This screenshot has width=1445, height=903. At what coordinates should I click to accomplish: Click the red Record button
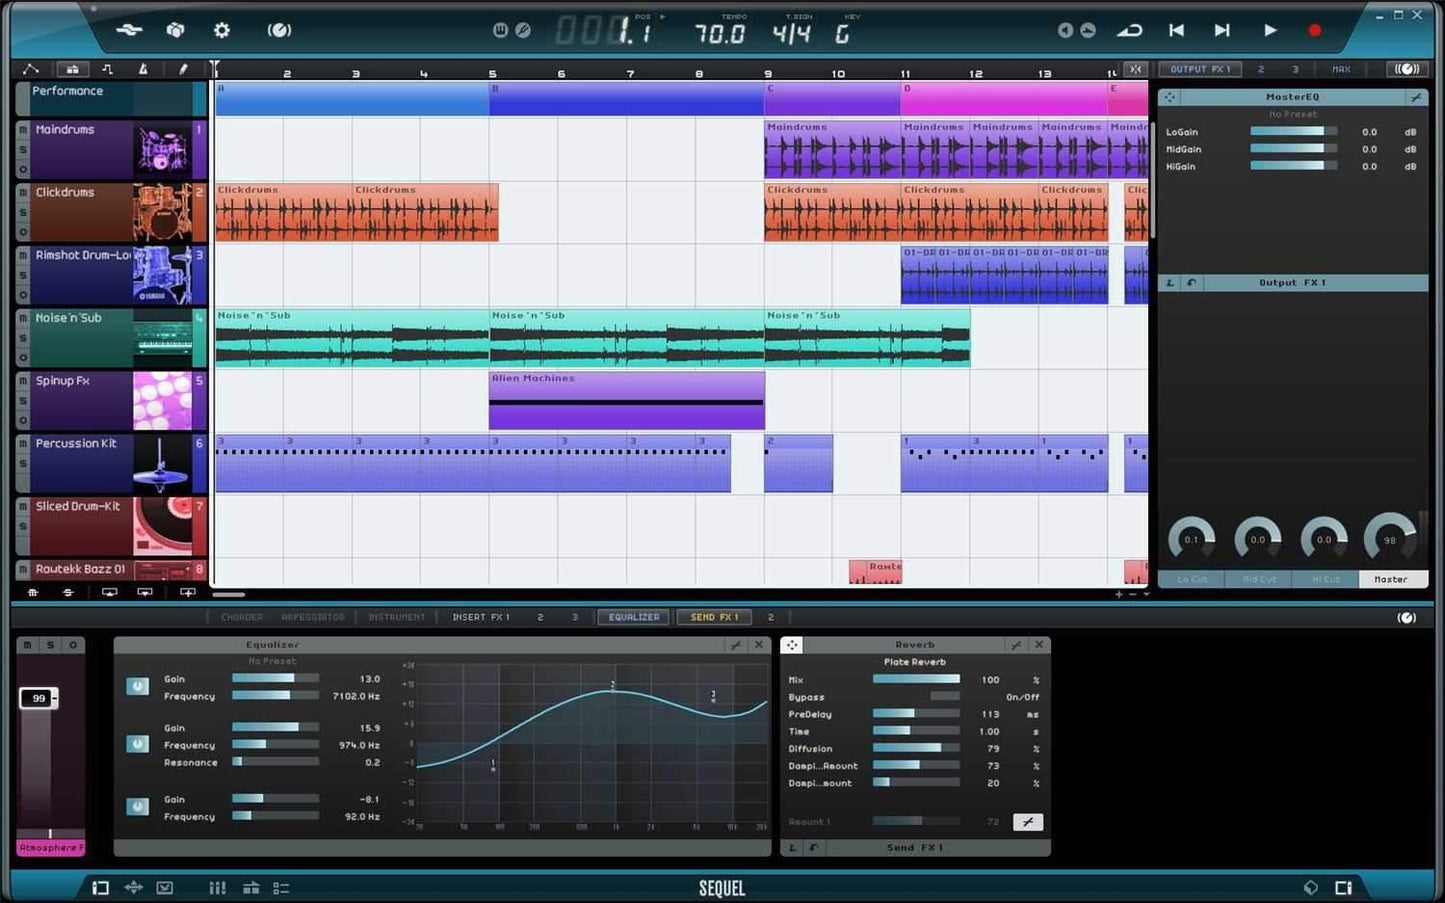(x=1315, y=30)
